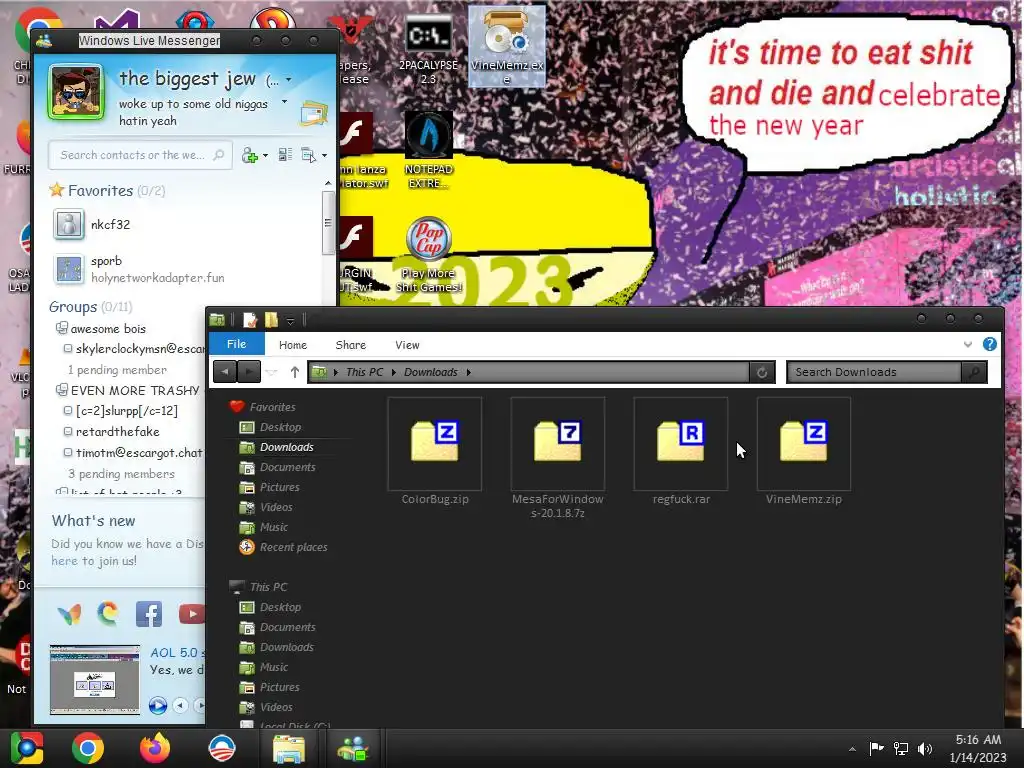Select the VineMemz.zip file in Downloads
Image resolution: width=1024 pixels, height=768 pixels.
point(804,451)
